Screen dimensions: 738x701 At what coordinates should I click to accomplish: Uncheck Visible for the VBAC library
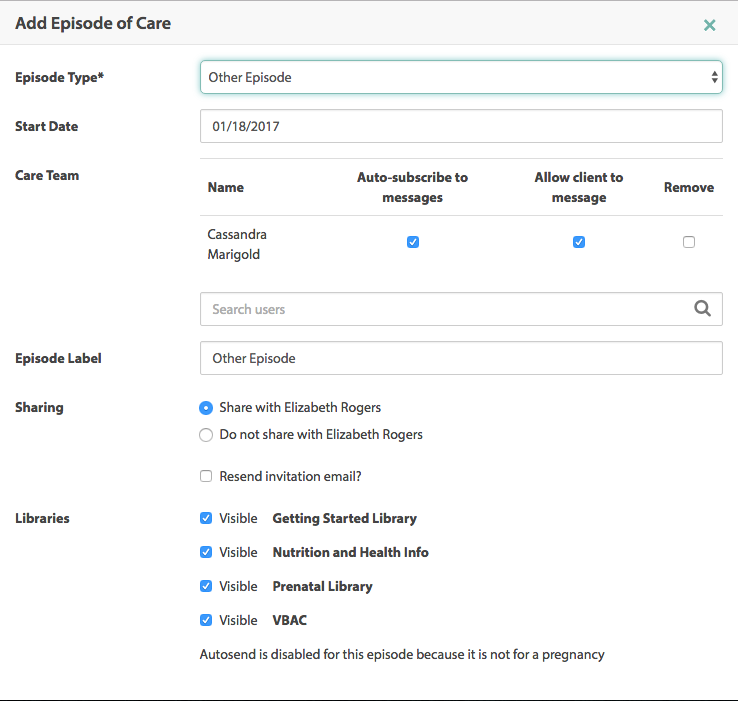[206, 621]
